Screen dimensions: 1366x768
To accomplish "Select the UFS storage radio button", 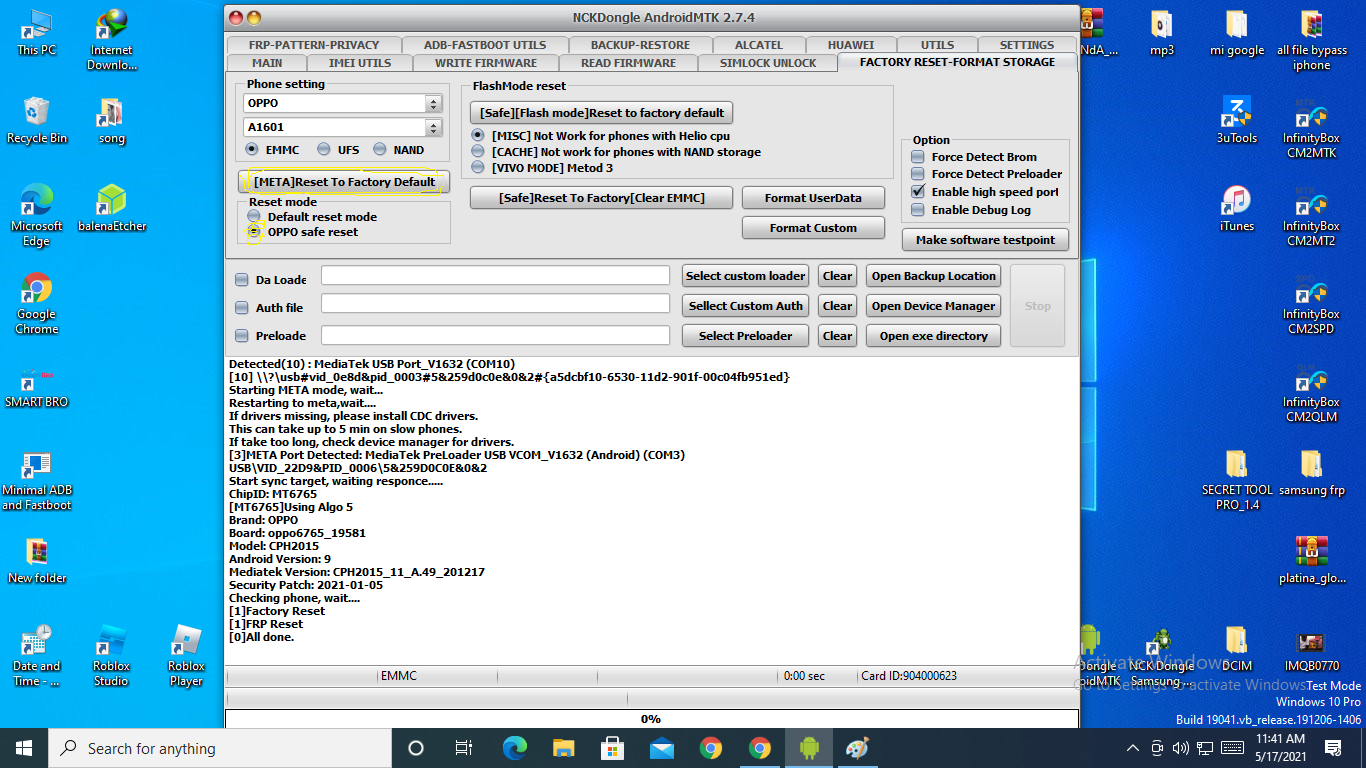I will 324,149.
